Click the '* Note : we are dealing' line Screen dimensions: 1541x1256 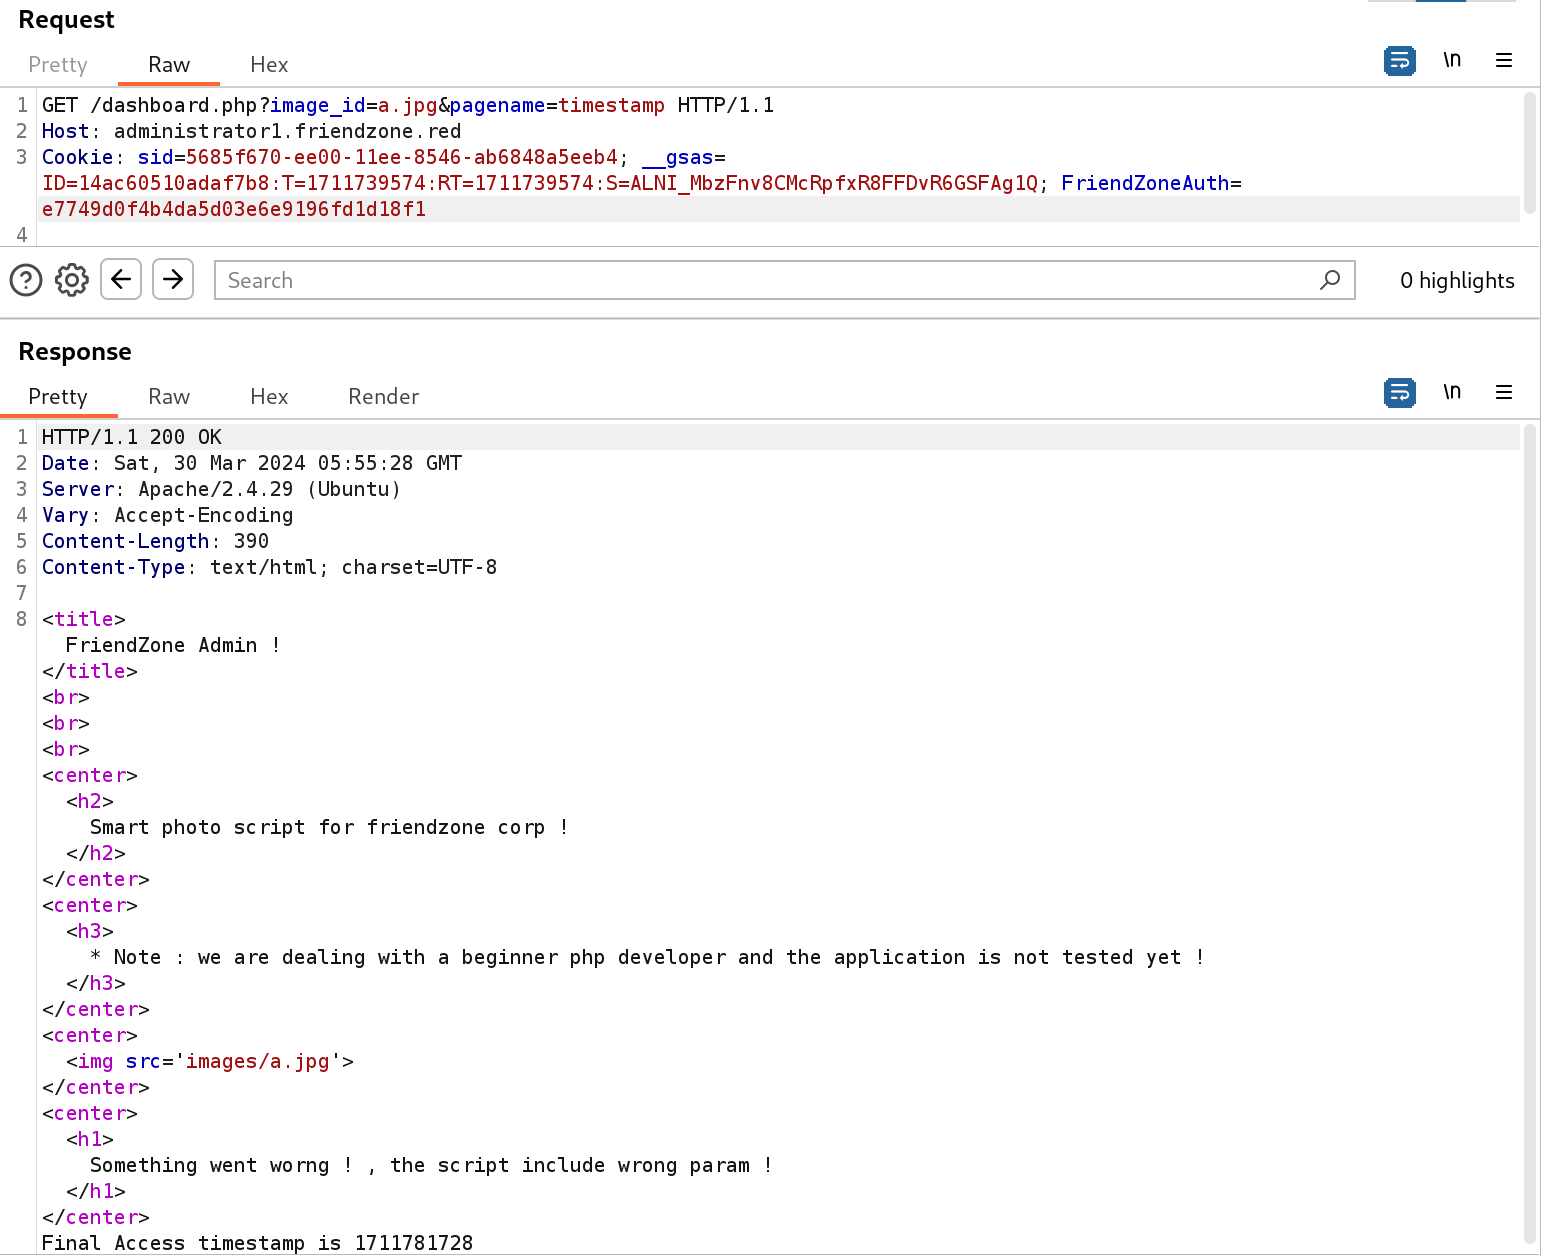pyautogui.click(x=648, y=957)
